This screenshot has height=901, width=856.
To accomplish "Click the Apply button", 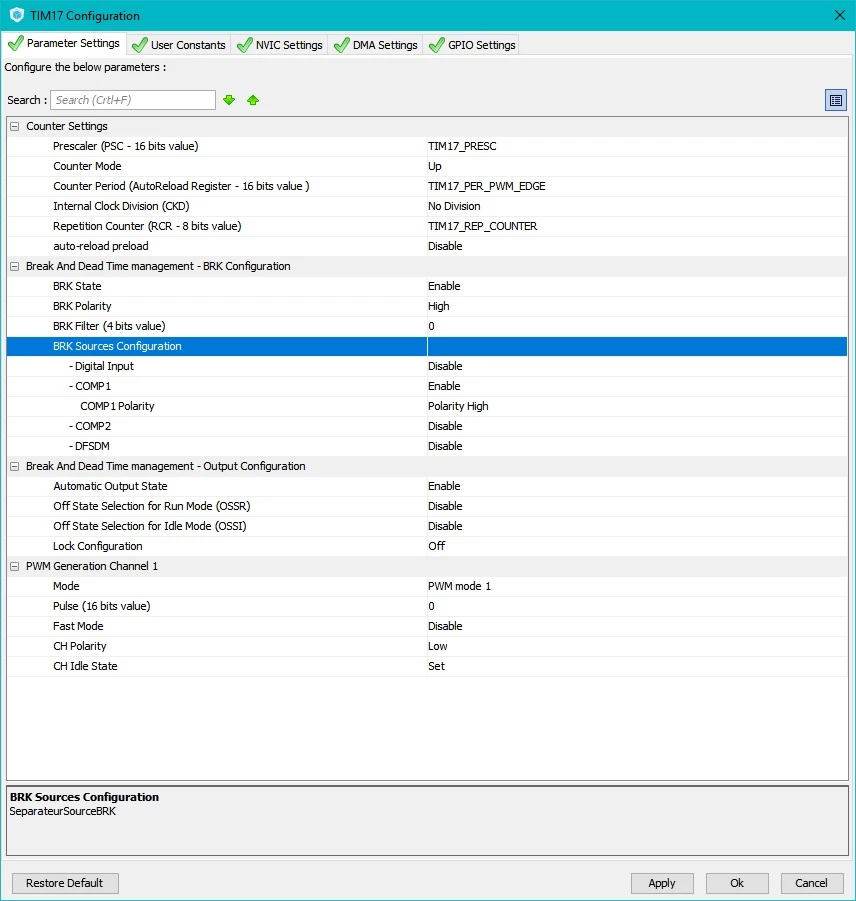I will 662,883.
